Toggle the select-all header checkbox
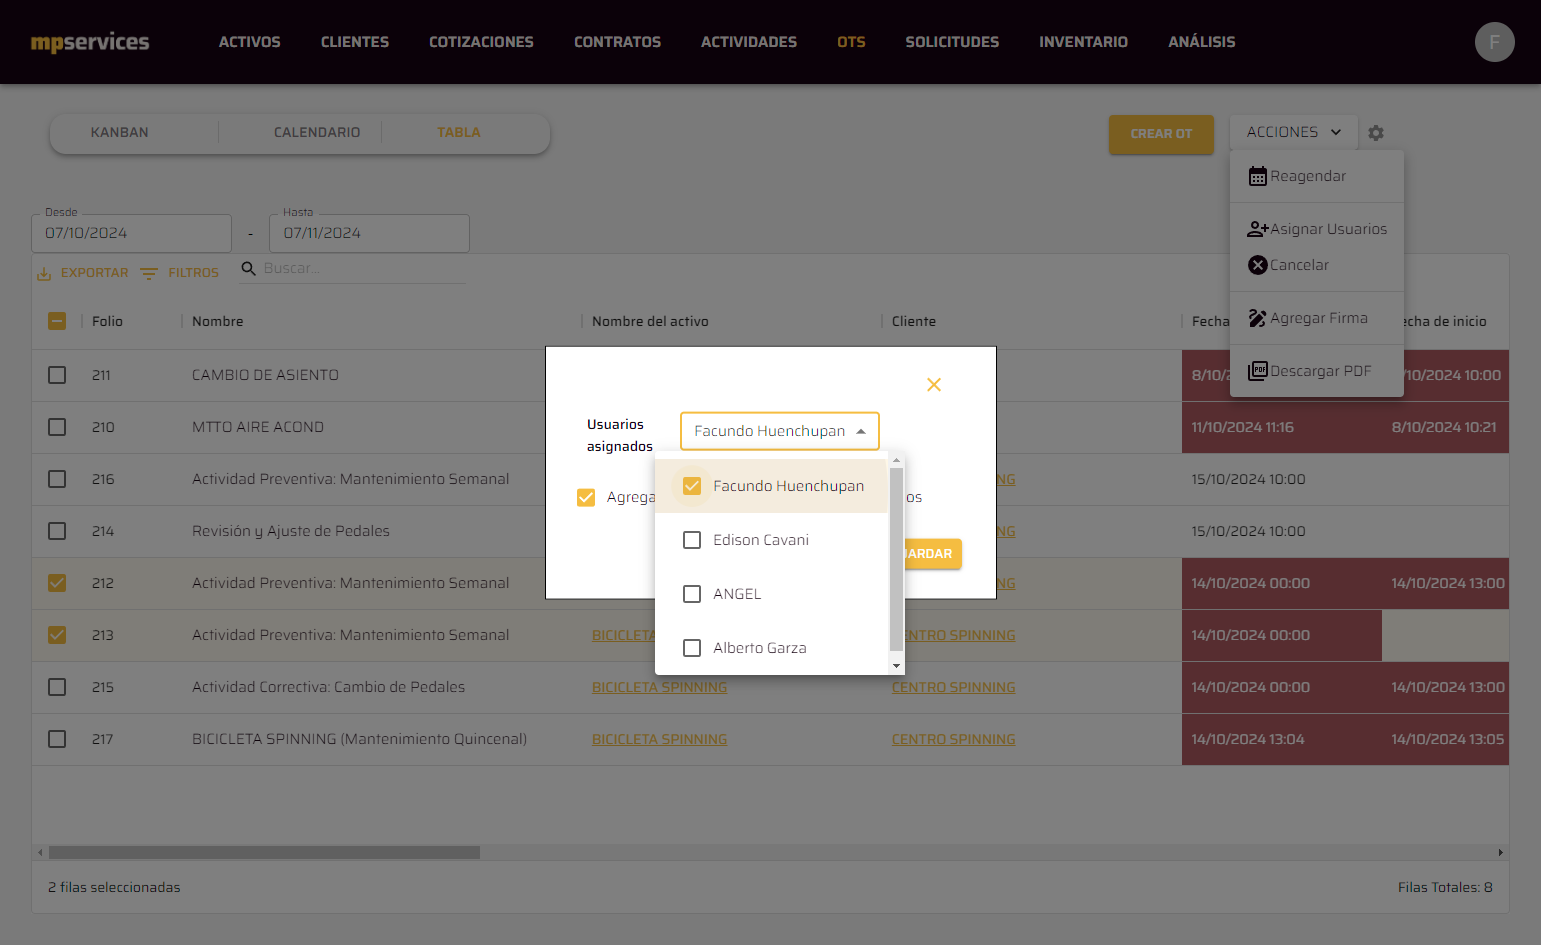This screenshot has width=1541, height=945. click(x=57, y=321)
